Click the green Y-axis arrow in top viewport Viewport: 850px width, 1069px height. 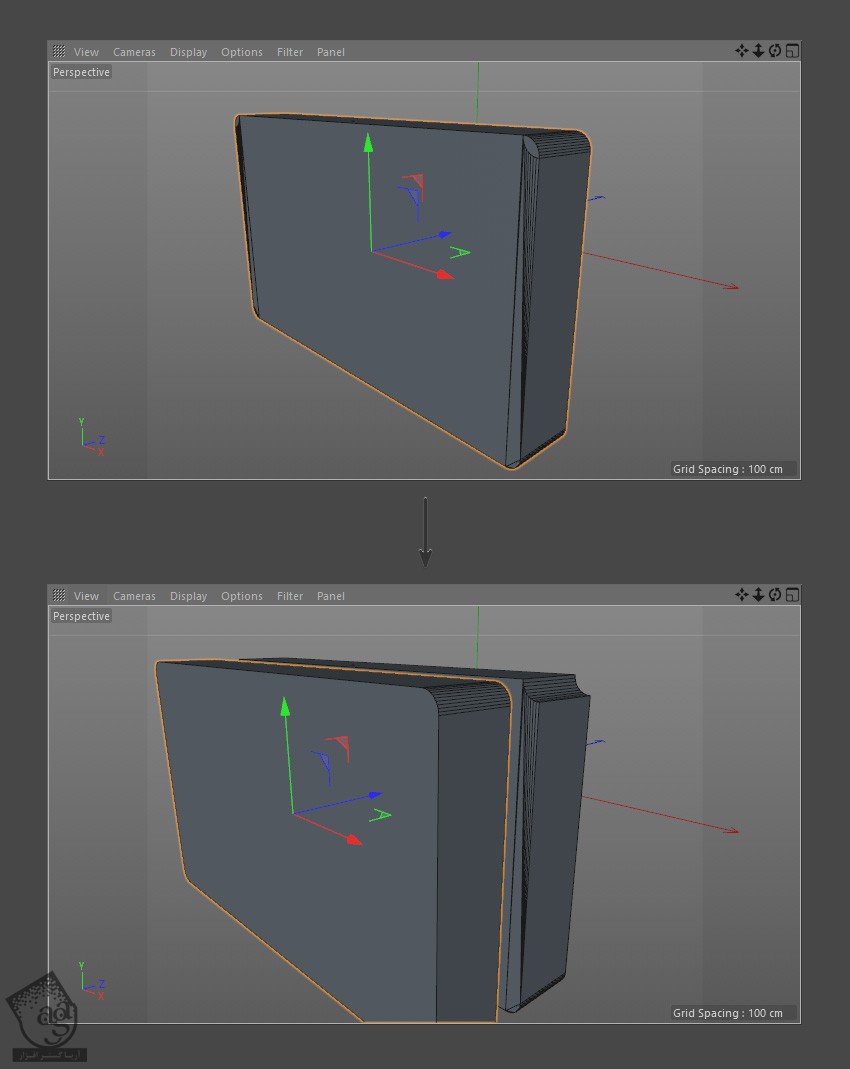point(368,145)
